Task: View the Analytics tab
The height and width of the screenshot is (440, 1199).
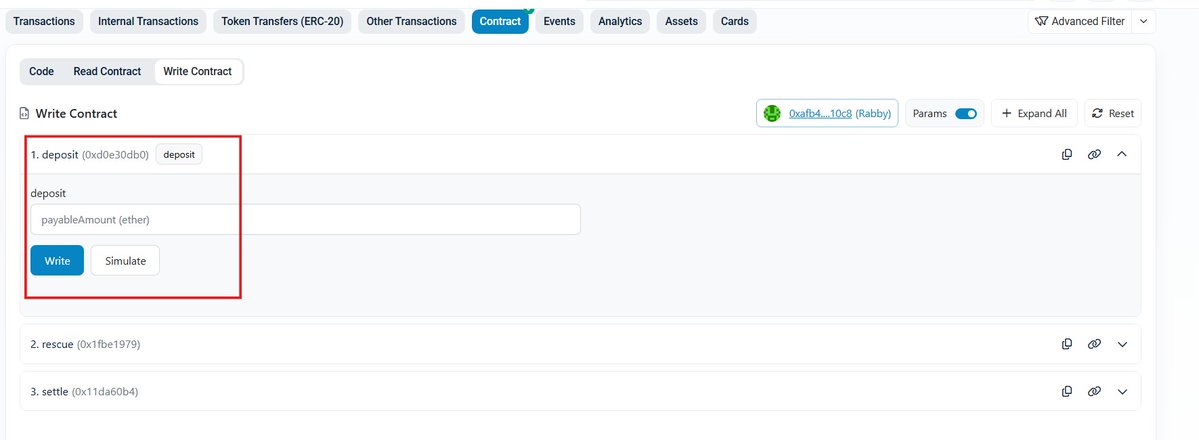Action: (620, 21)
